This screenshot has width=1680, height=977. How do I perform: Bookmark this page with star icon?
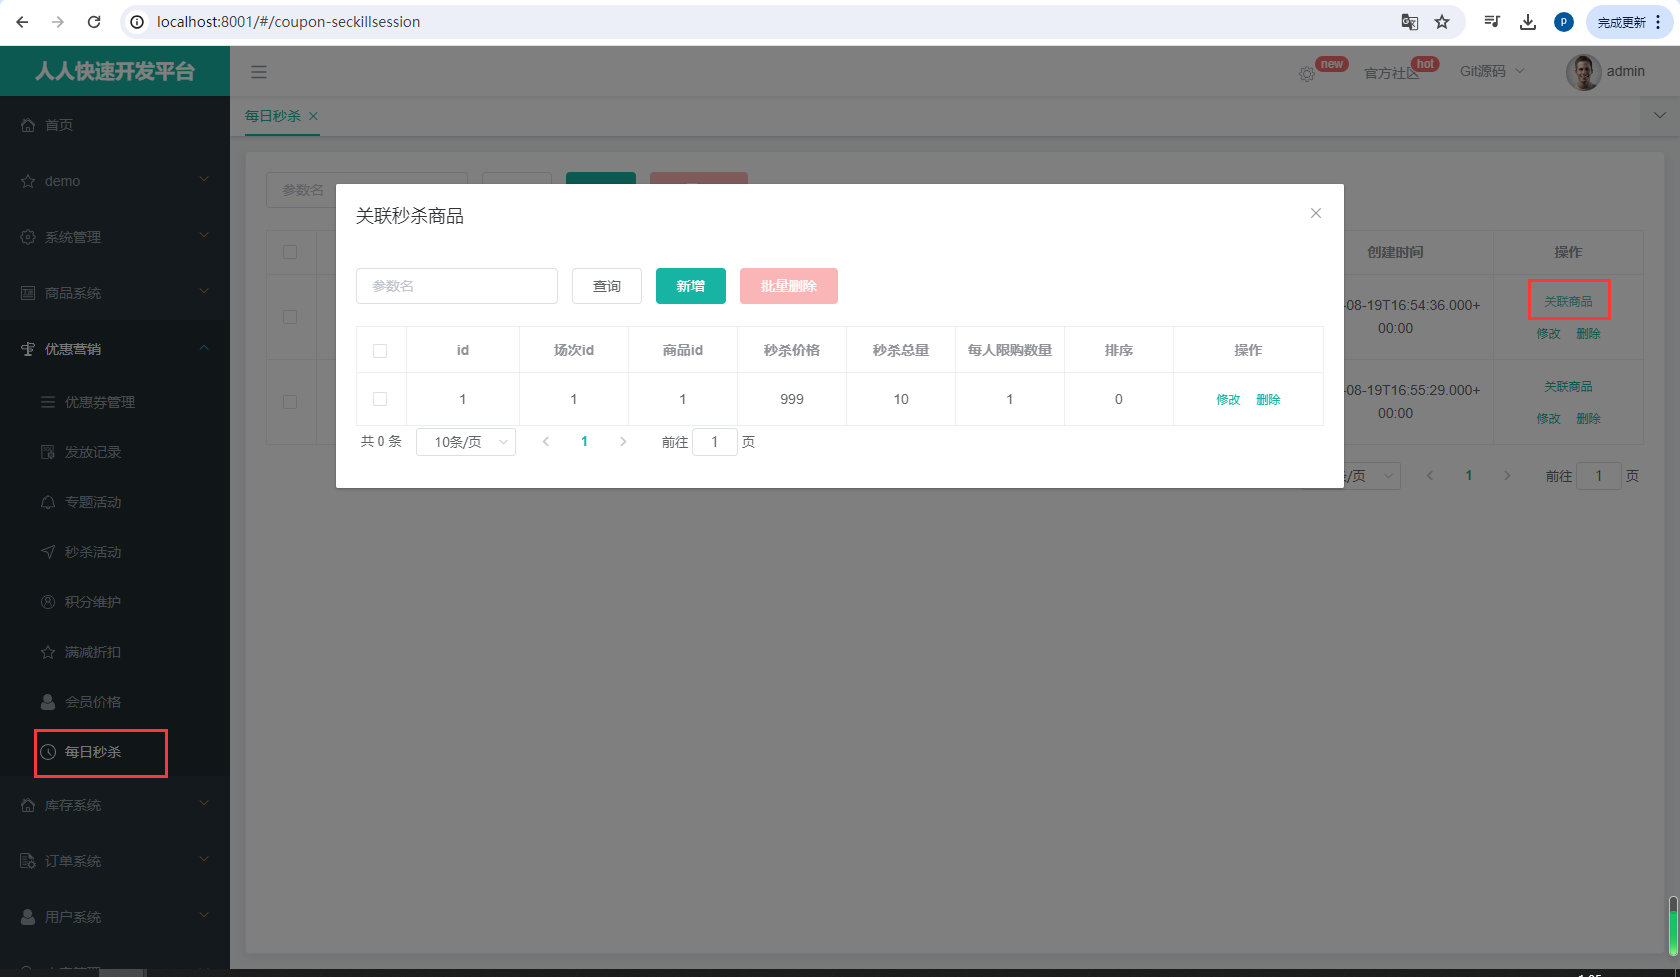[1442, 22]
